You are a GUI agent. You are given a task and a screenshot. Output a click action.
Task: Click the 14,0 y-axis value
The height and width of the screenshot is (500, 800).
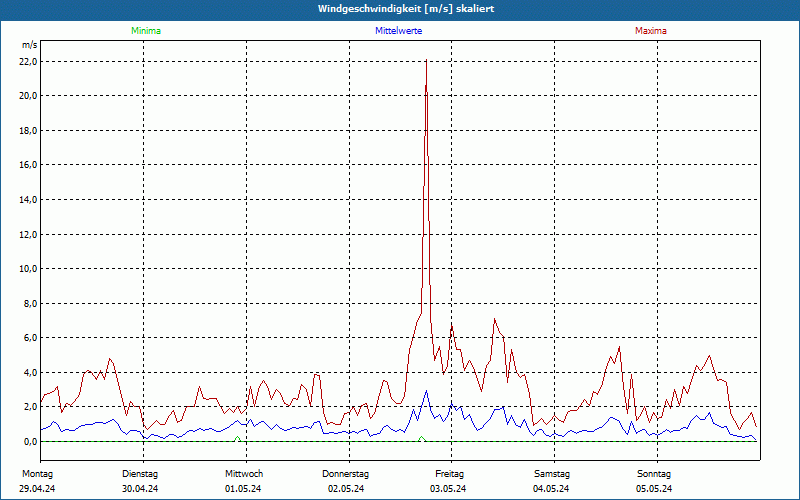(x=29, y=199)
